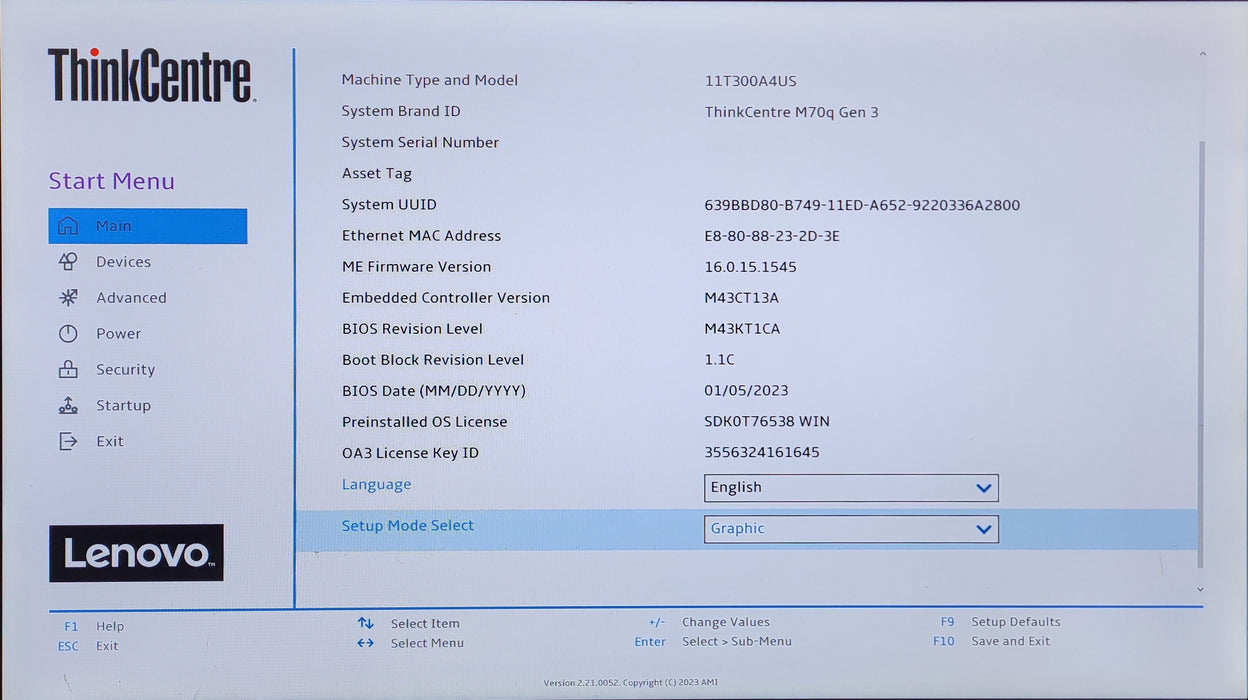Click the F1 Help shortcut
This screenshot has width=1248, height=700.
[x=95, y=627]
